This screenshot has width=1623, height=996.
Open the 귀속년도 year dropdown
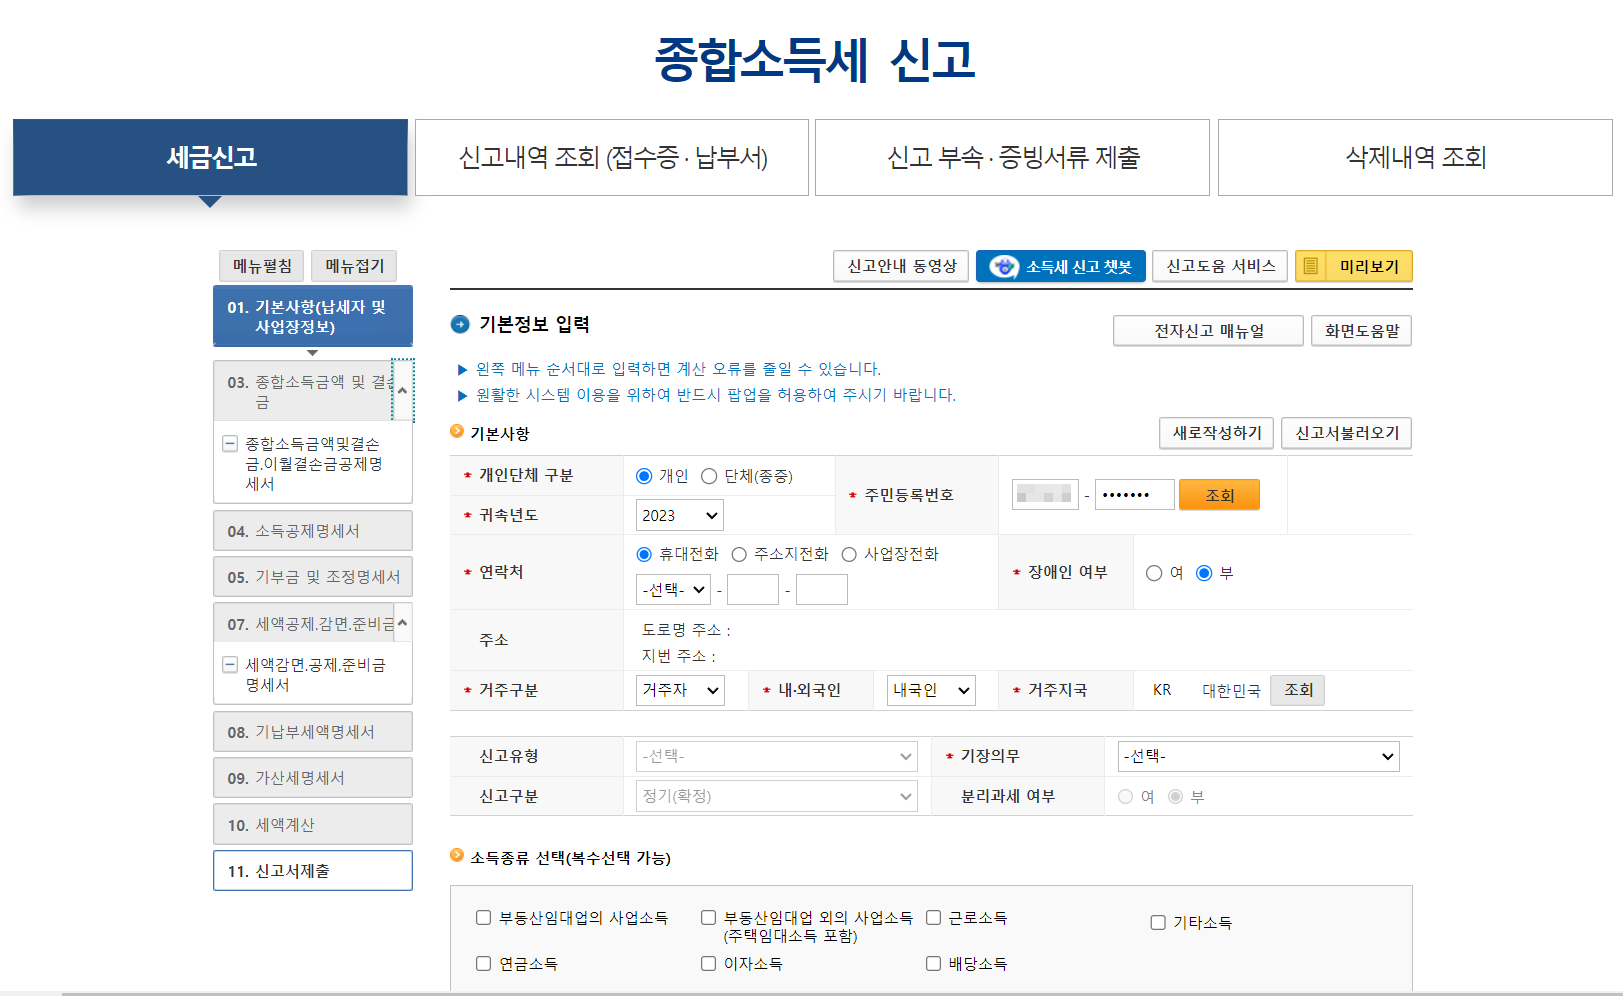click(678, 515)
